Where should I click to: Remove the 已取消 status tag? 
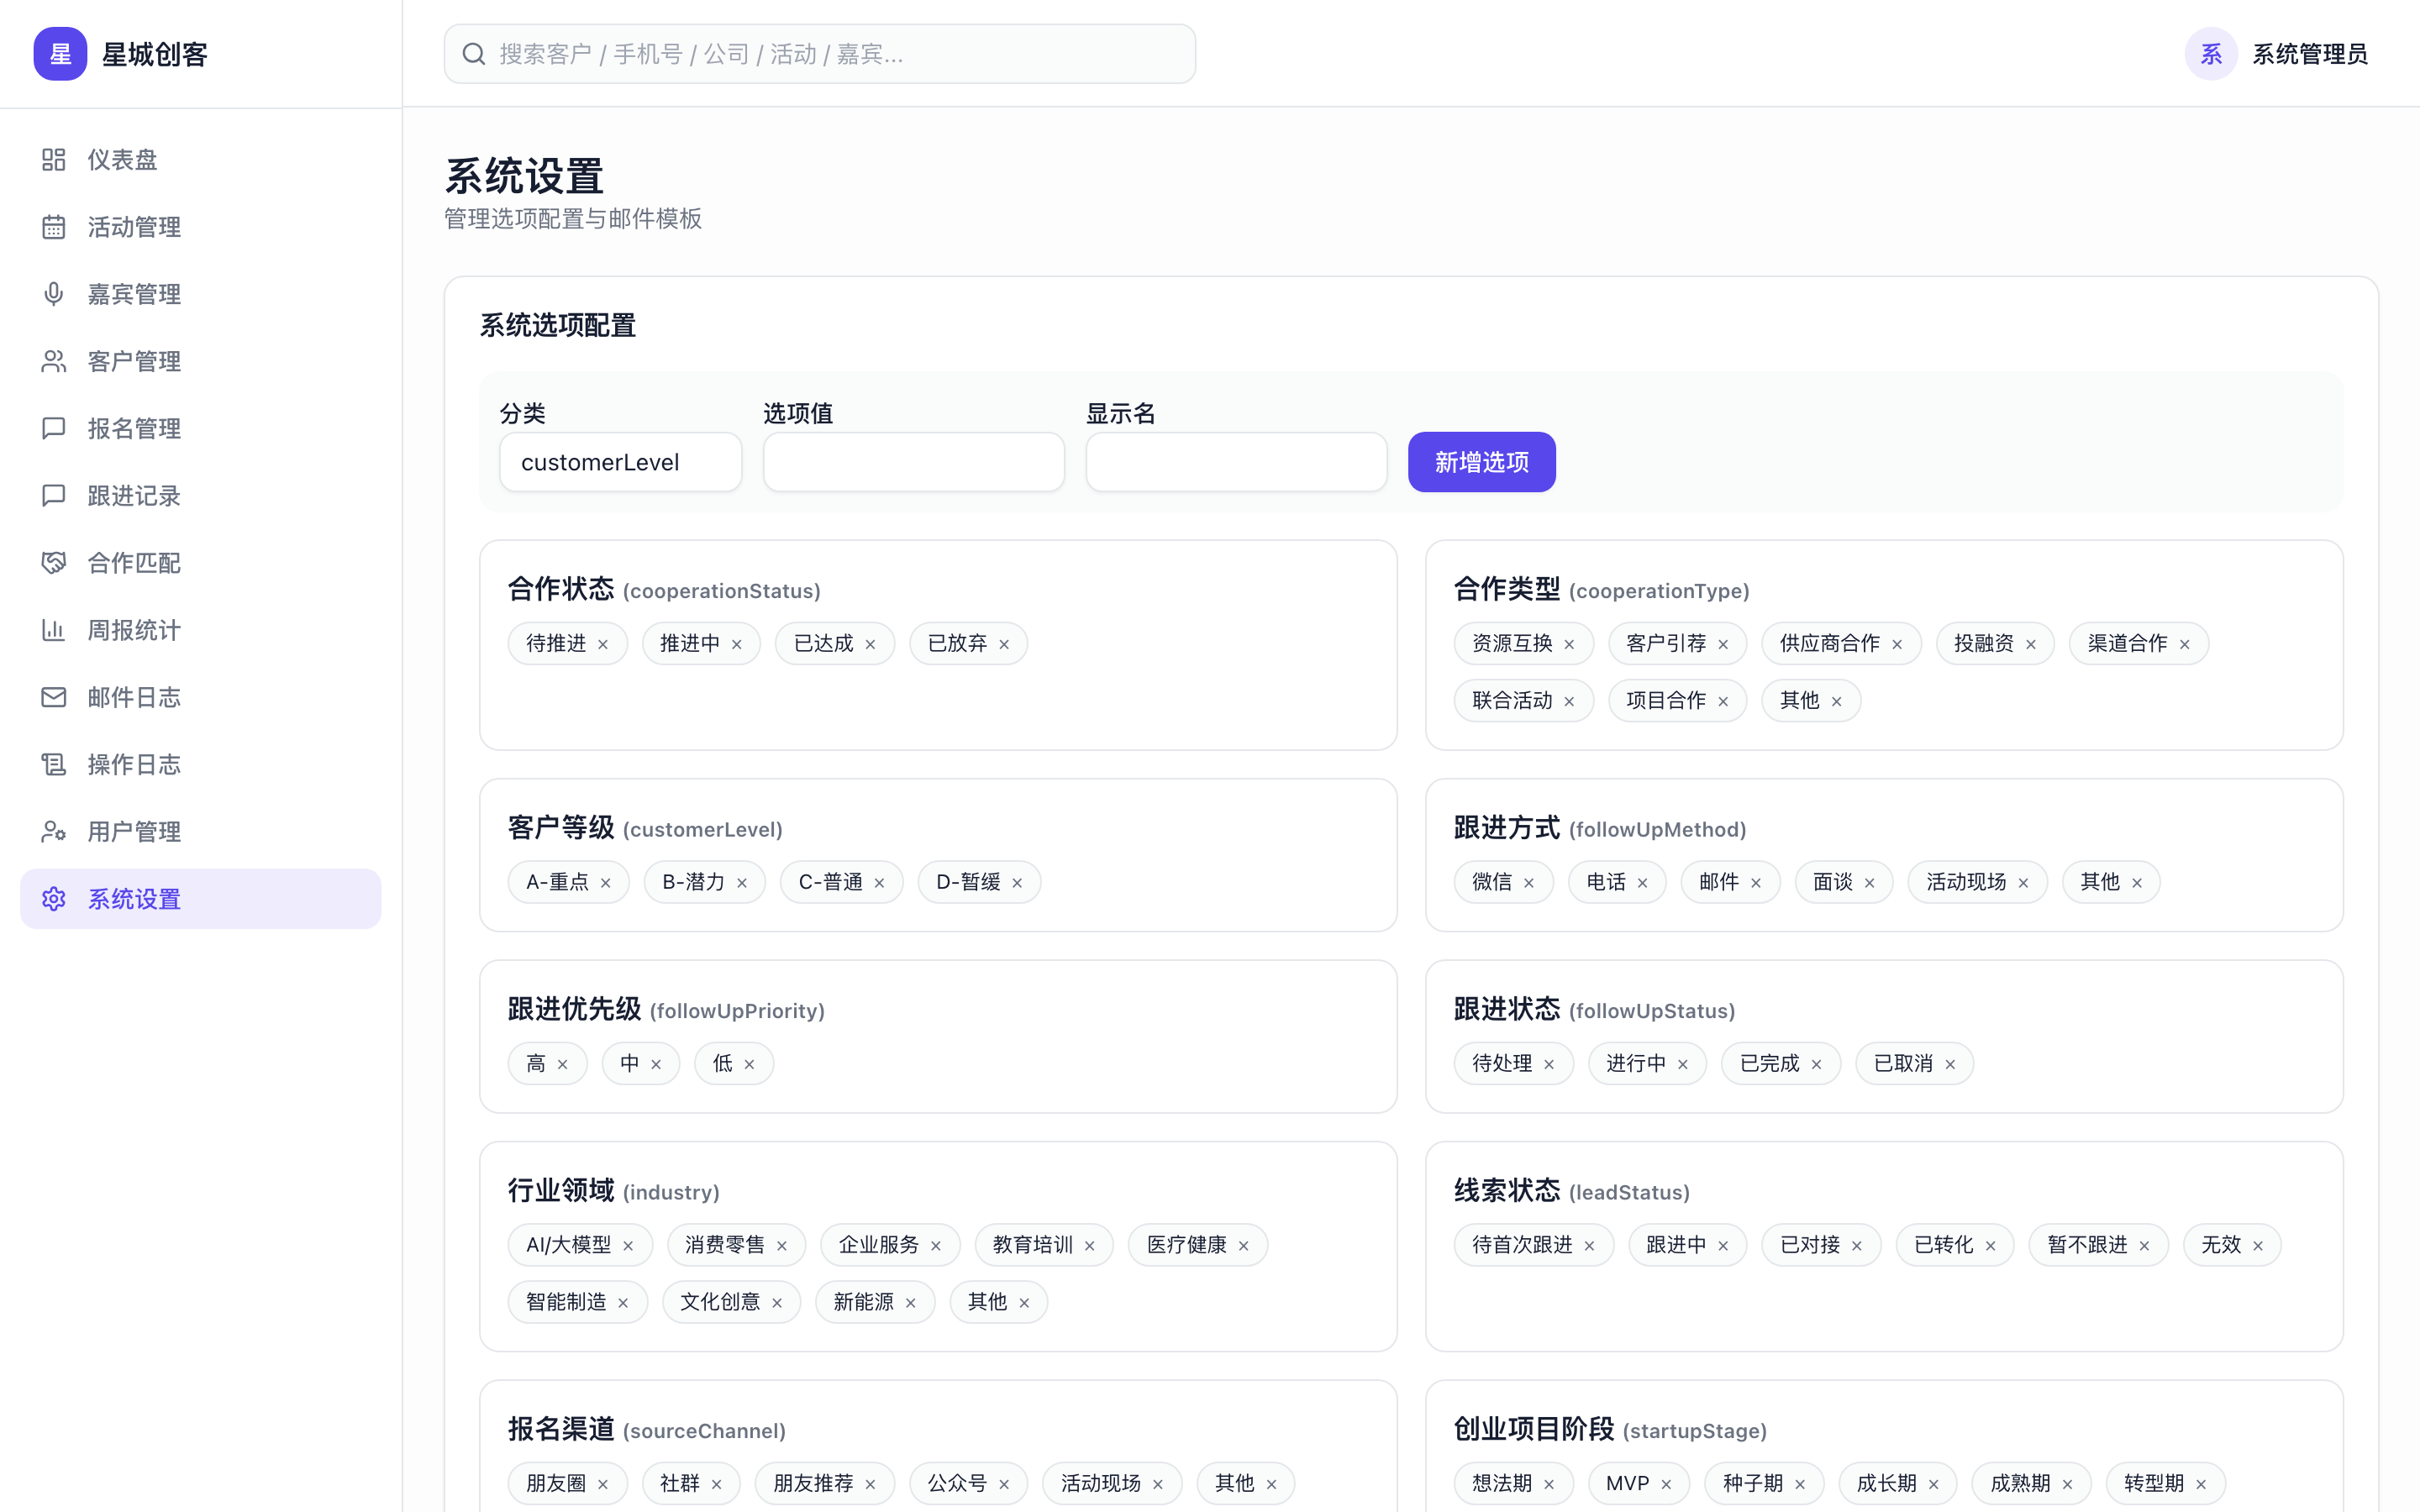[x=1950, y=1064]
